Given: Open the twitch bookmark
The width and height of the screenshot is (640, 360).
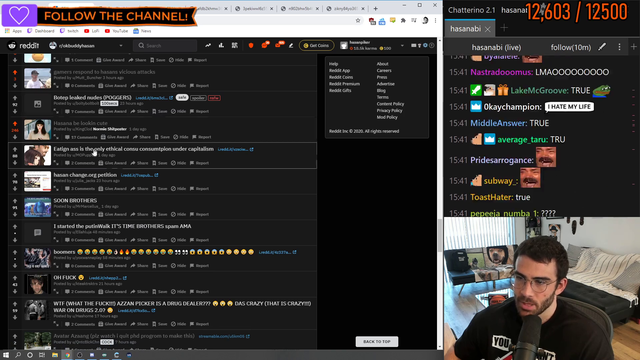Looking at the screenshot, I should pyautogui.click(x=70, y=31).
